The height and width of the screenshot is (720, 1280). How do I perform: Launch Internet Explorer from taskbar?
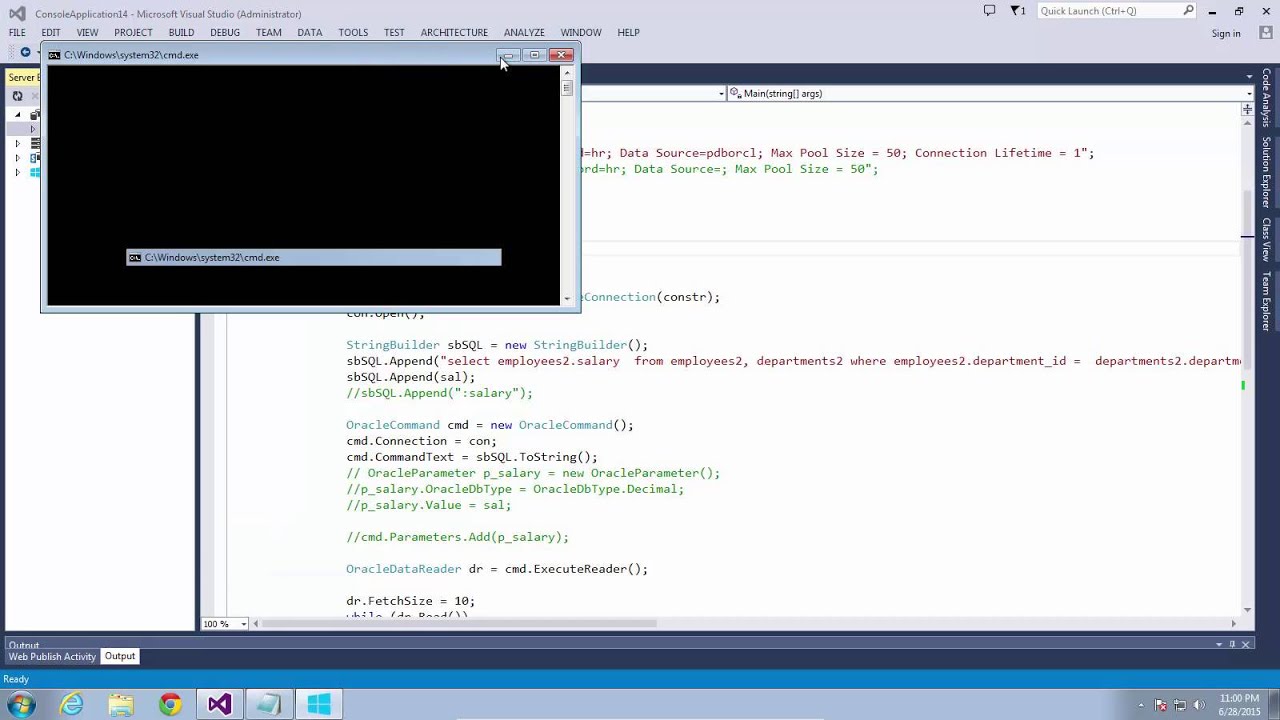[x=72, y=705]
